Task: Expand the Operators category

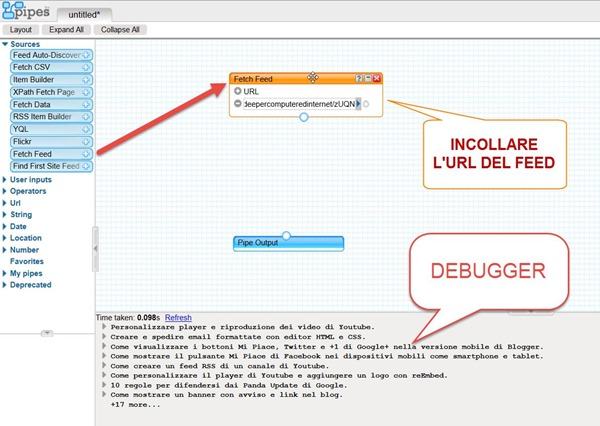Action: click(x=4, y=191)
